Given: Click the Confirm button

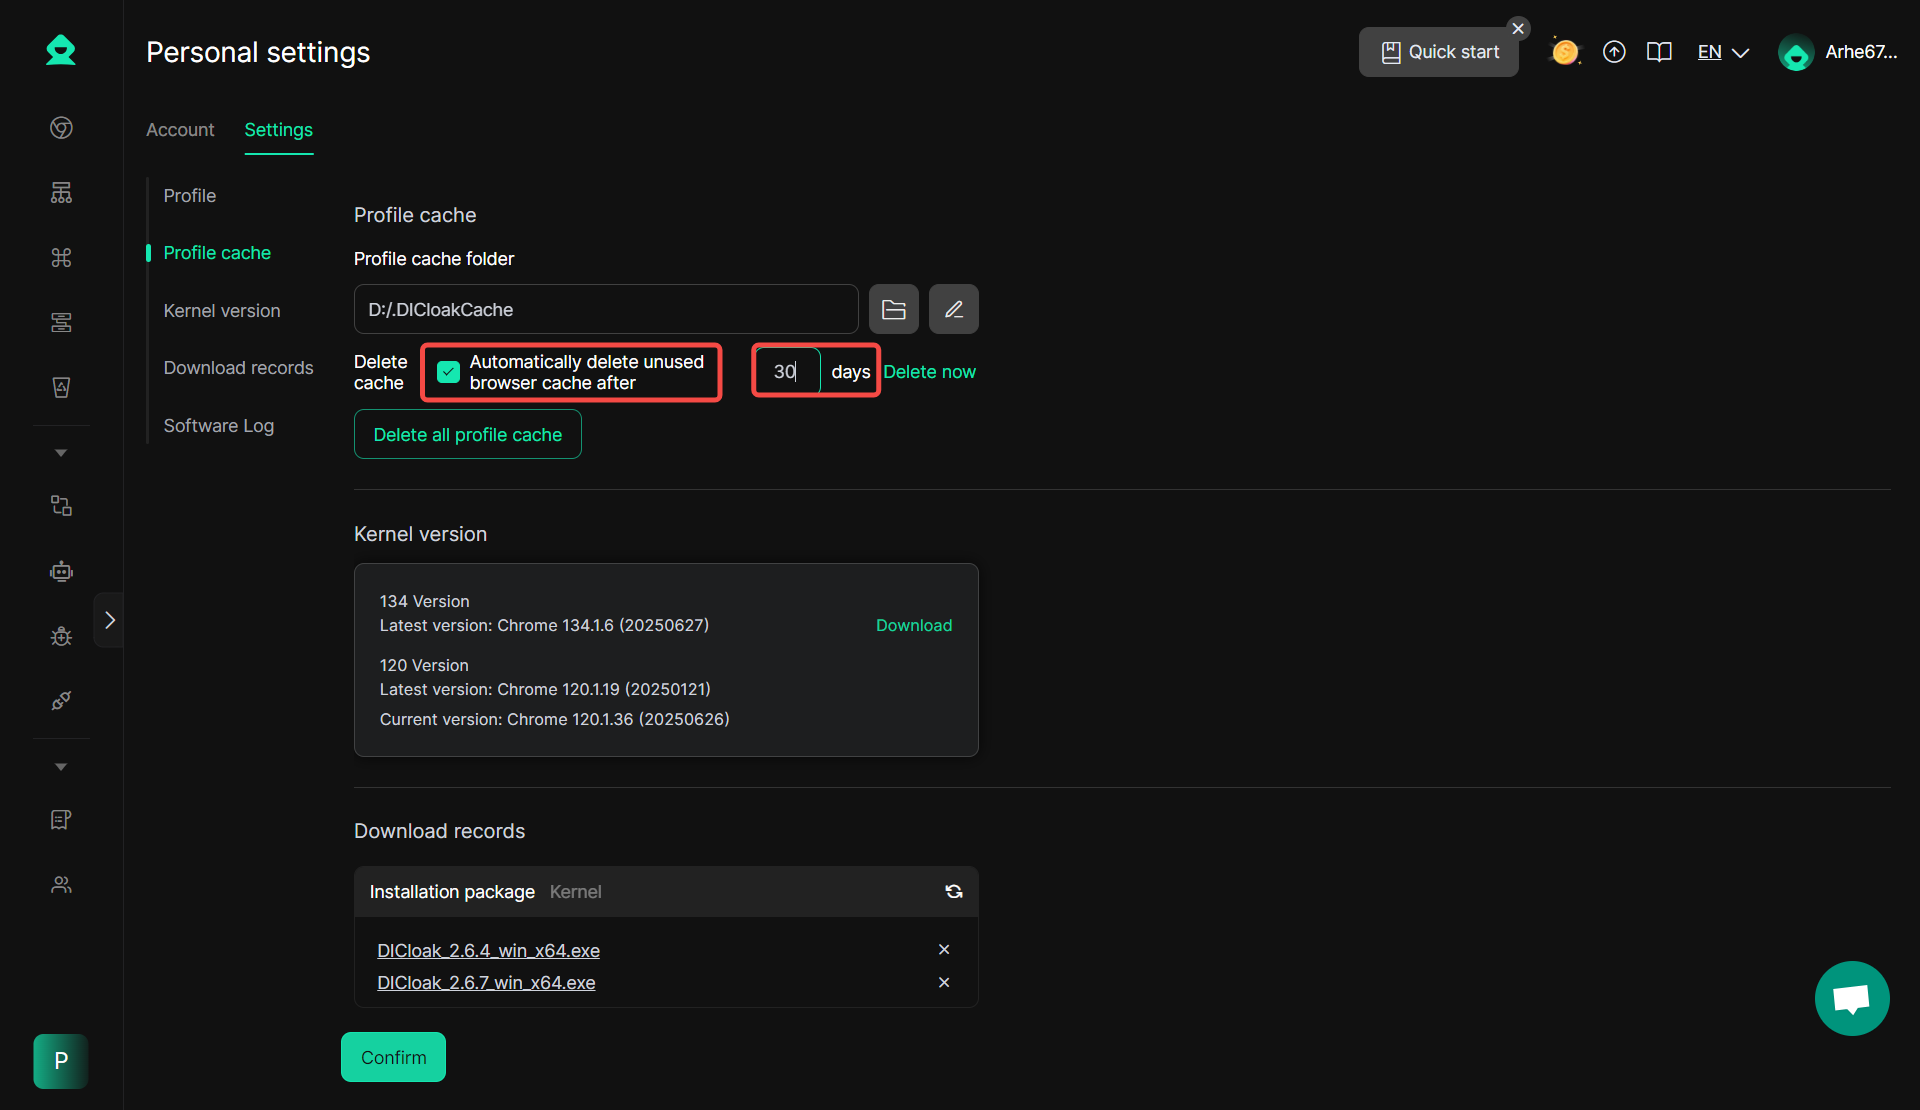Looking at the screenshot, I should click(393, 1058).
